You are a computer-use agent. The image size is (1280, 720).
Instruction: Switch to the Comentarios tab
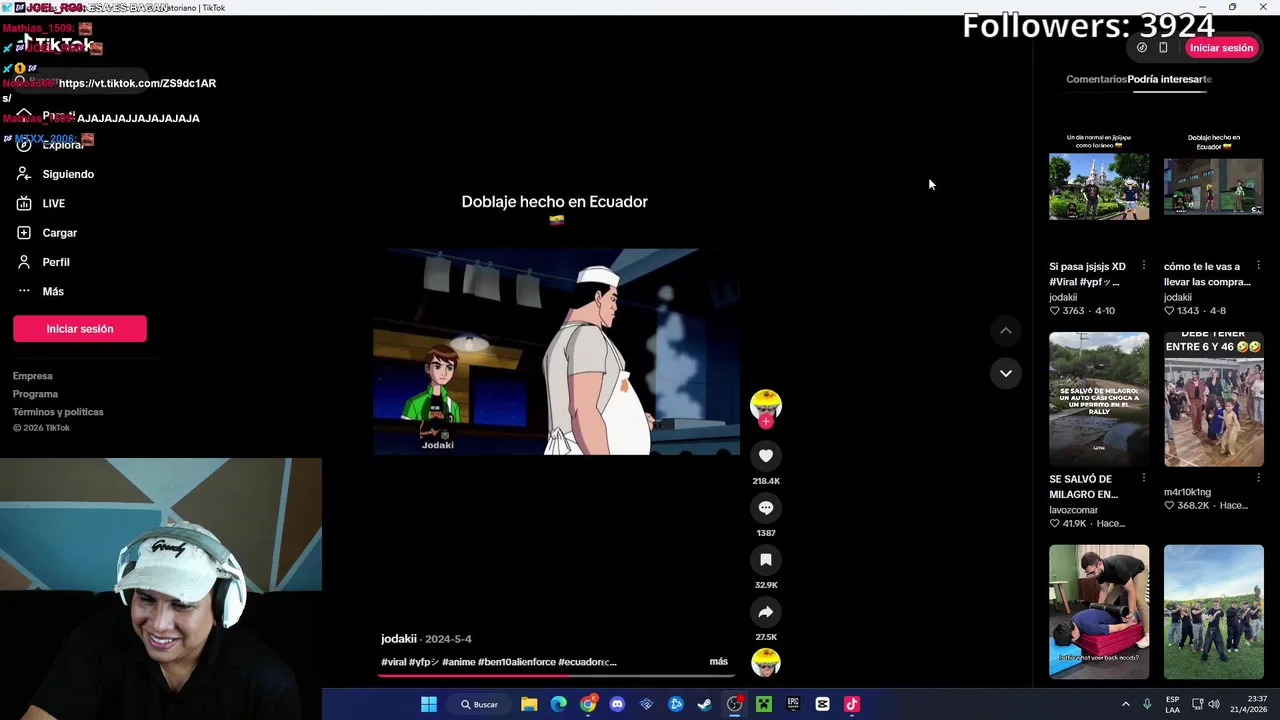pos(1096,79)
